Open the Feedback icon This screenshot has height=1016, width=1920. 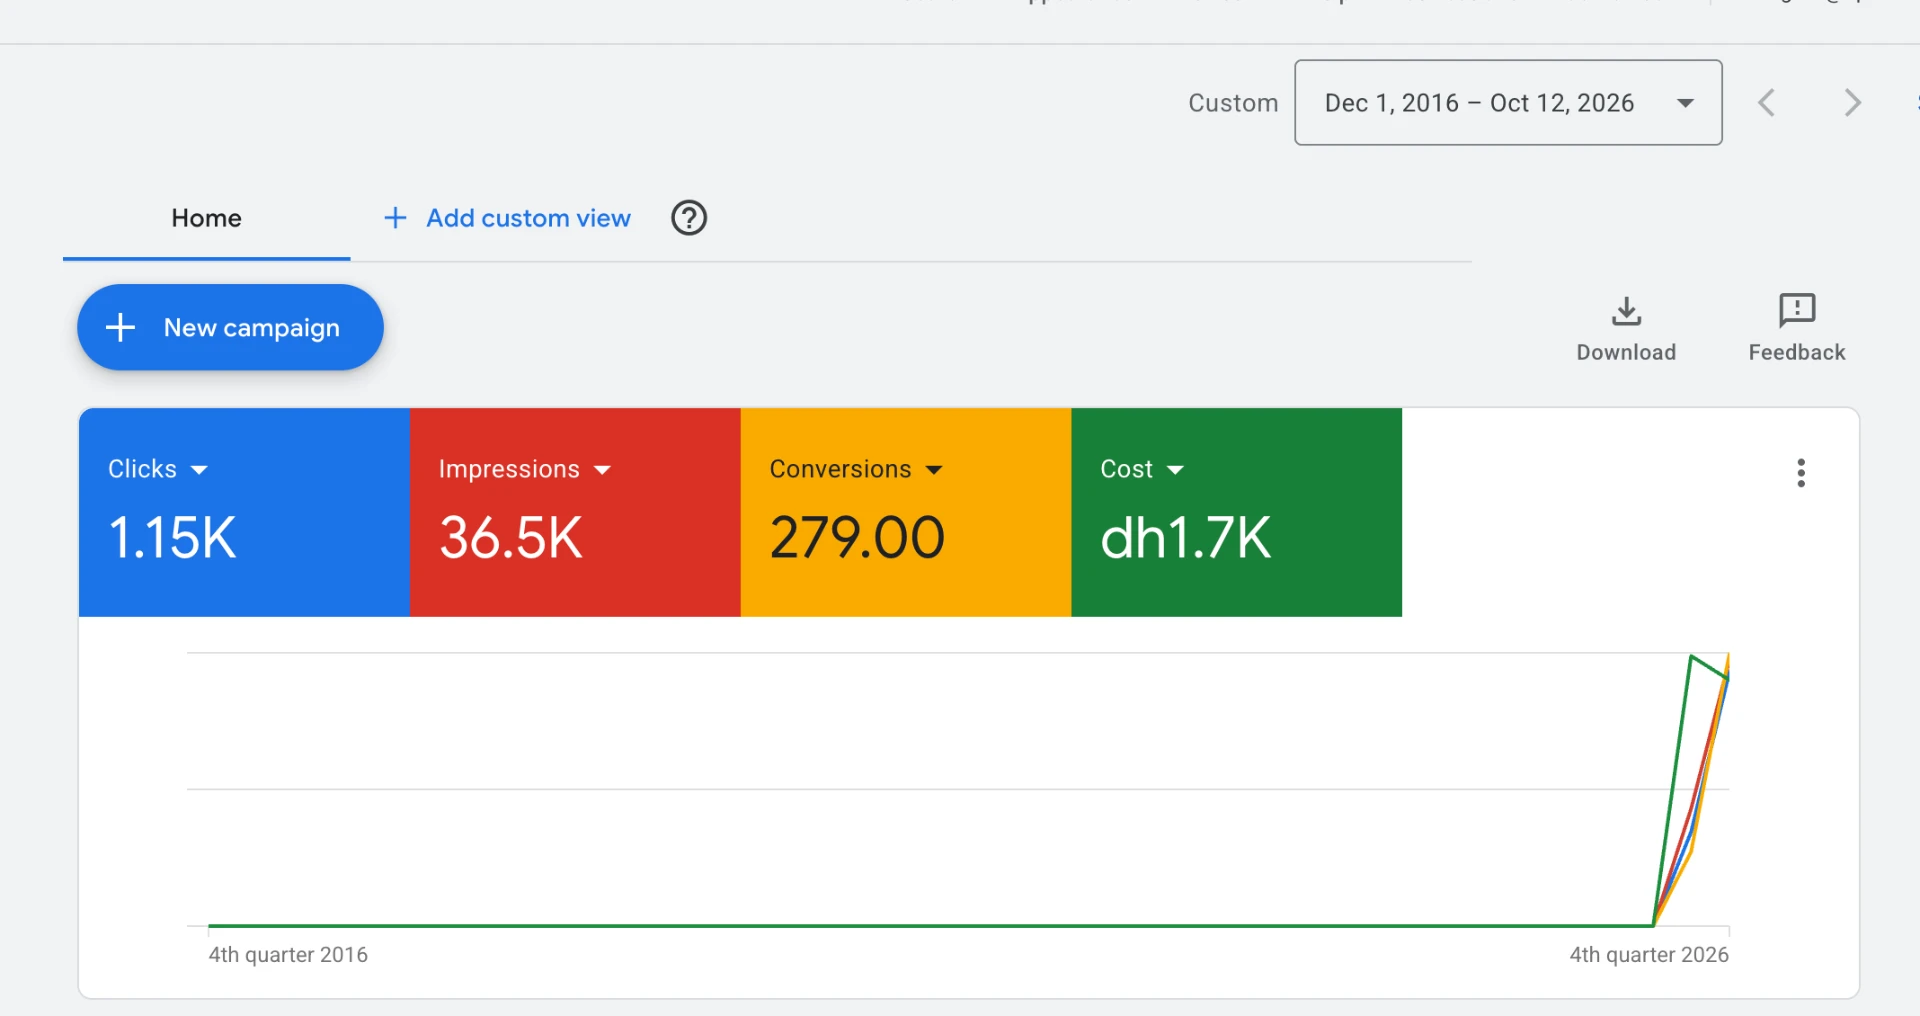pyautogui.click(x=1797, y=311)
